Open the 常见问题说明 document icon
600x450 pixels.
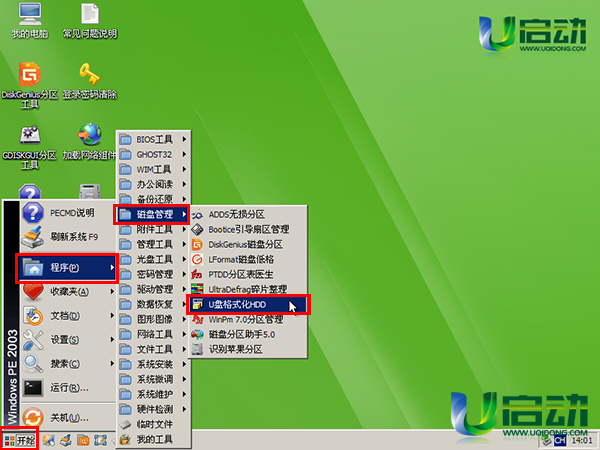click(x=90, y=21)
